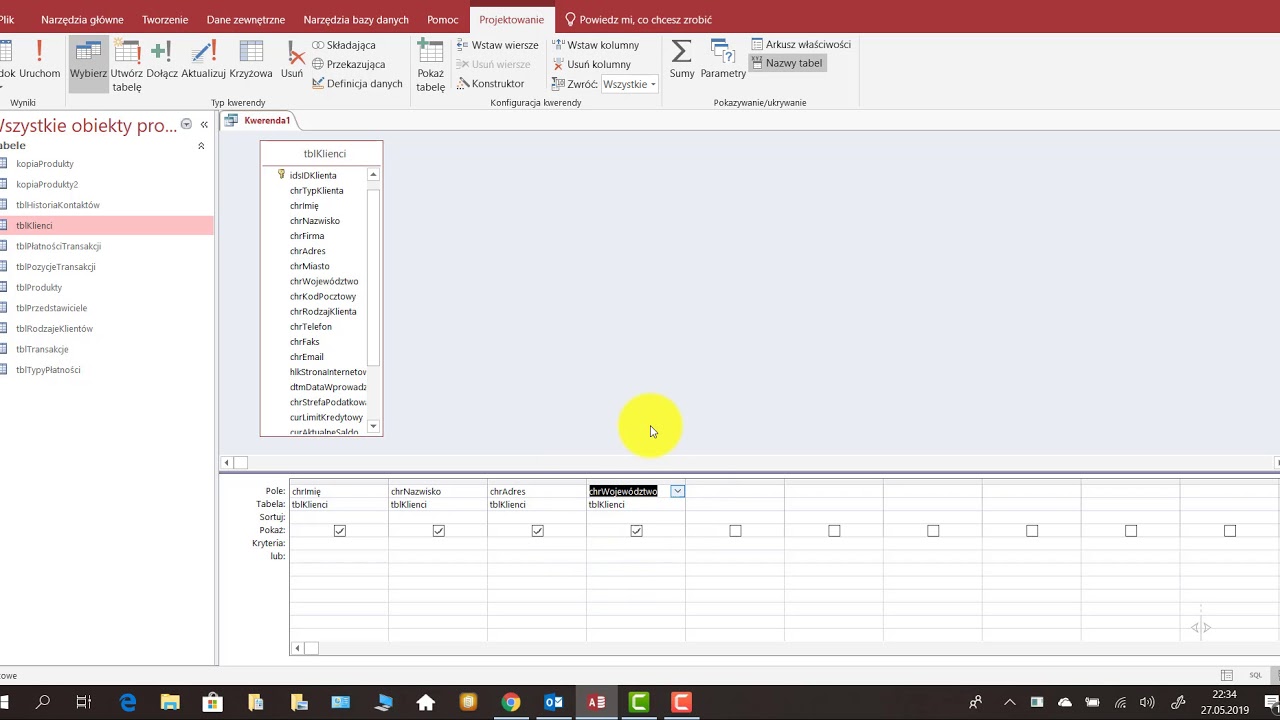Uncheck Pokaż for chrImię column
This screenshot has width=1280, height=720.
[x=340, y=531]
